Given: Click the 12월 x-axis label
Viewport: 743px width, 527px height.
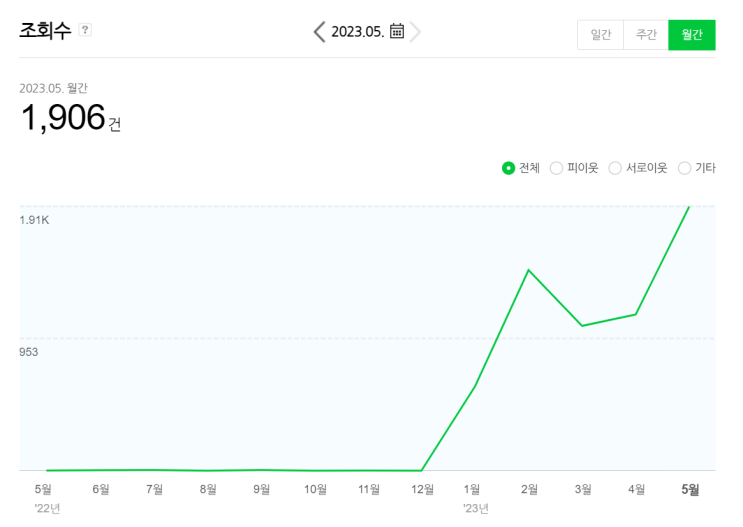Looking at the screenshot, I should 422,489.
